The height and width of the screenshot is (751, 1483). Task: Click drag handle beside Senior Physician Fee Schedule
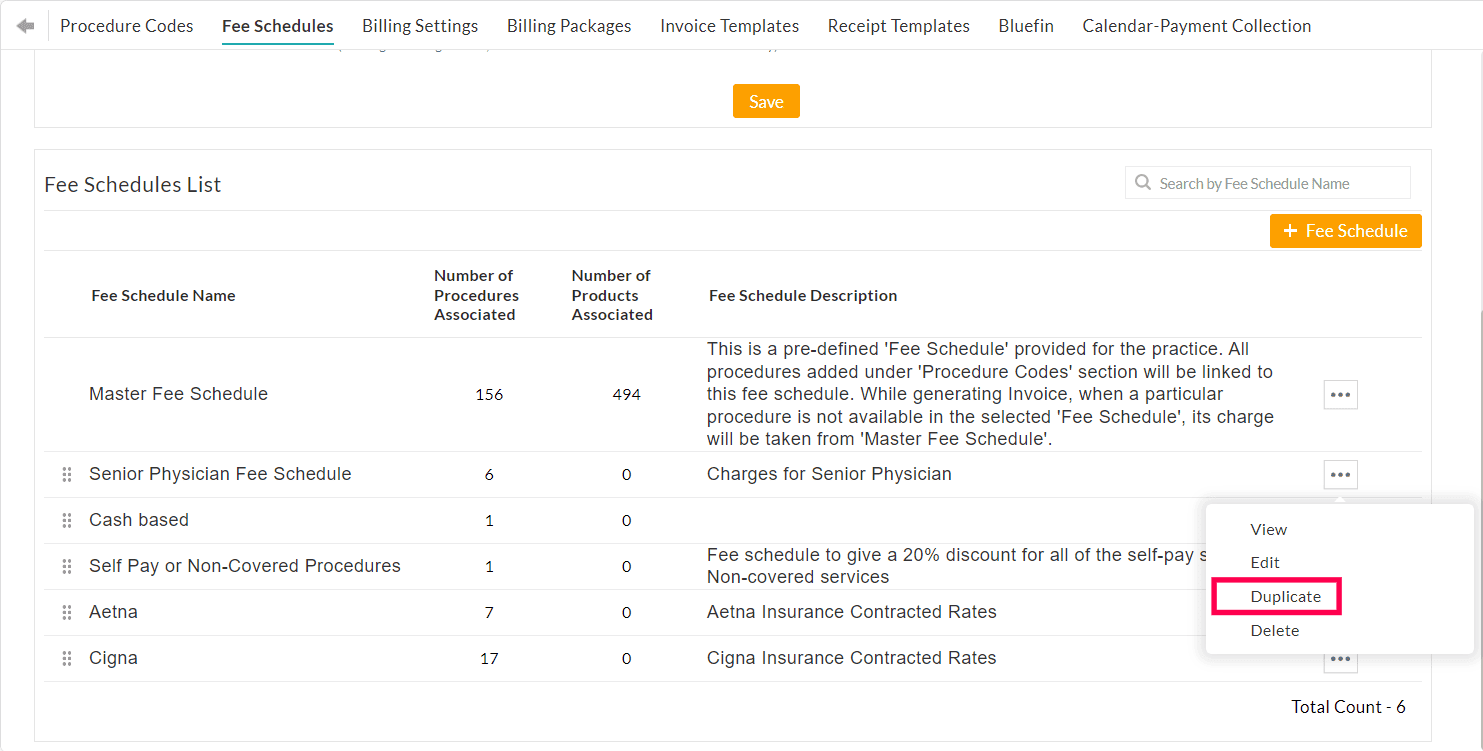click(66, 474)
